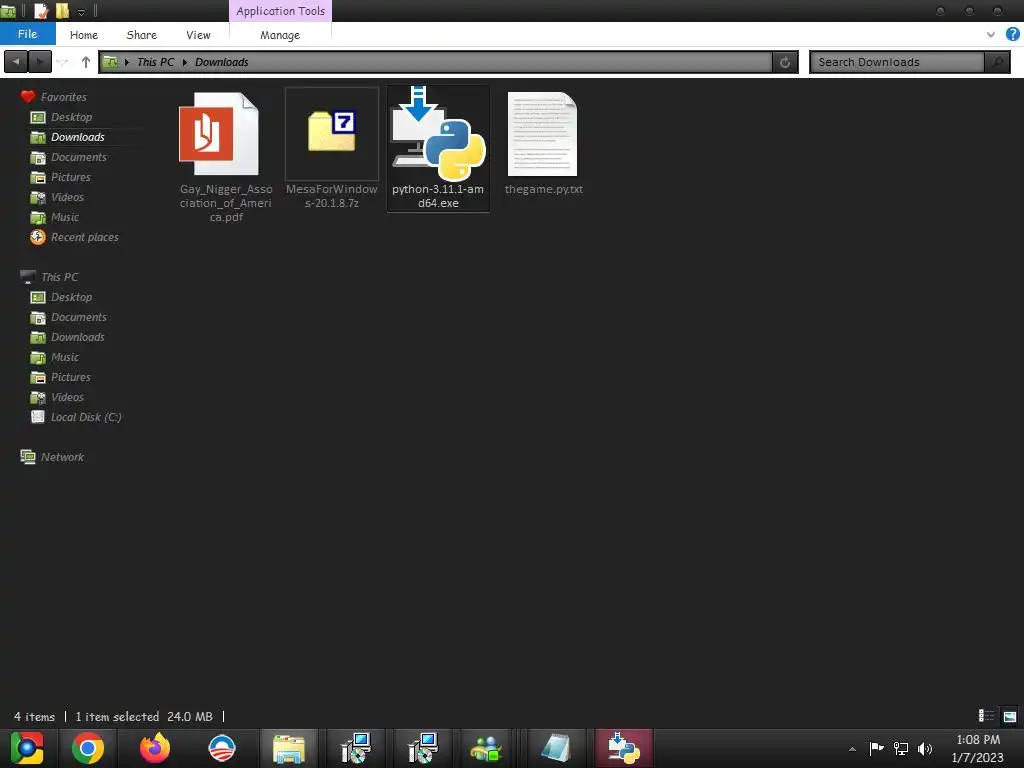Launch Google Chrome from the taskbar
The height and width of the screenshot is (768, 1024).
click(88, 748)
